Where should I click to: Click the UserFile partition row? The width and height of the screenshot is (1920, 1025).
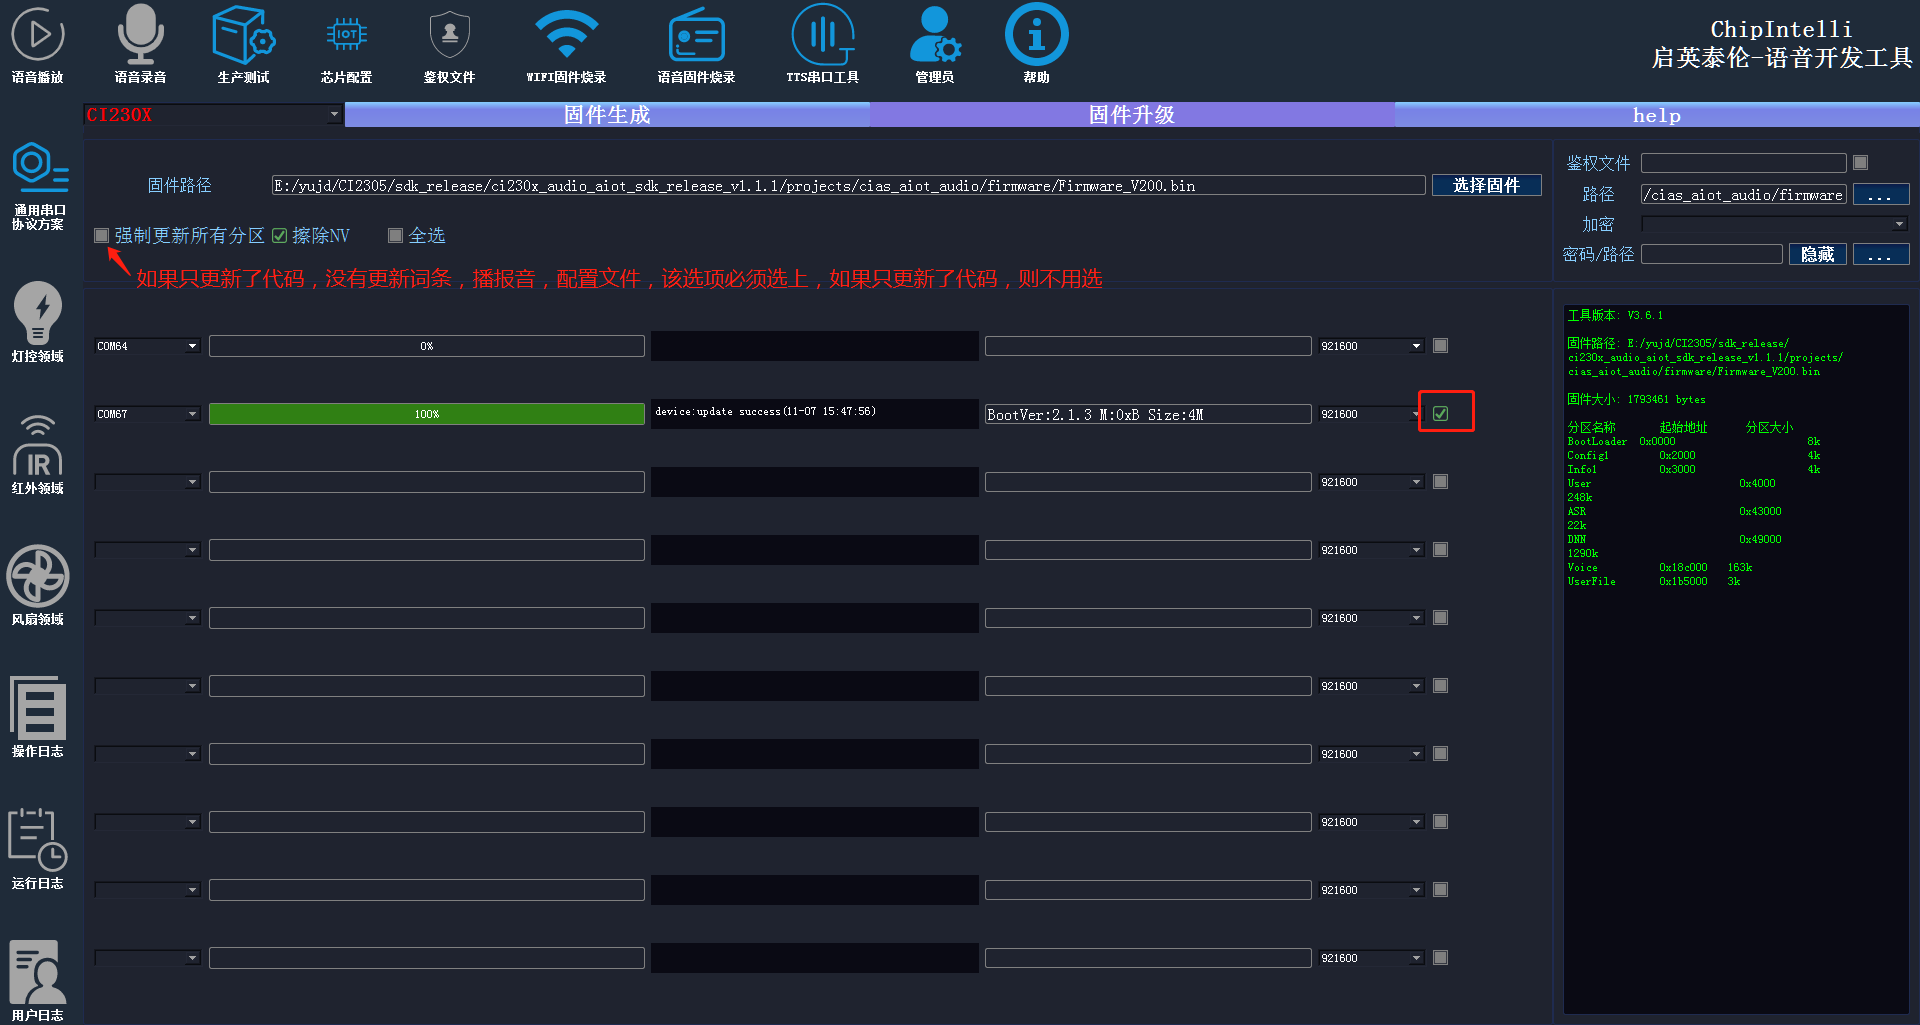tap(1654, 581)
